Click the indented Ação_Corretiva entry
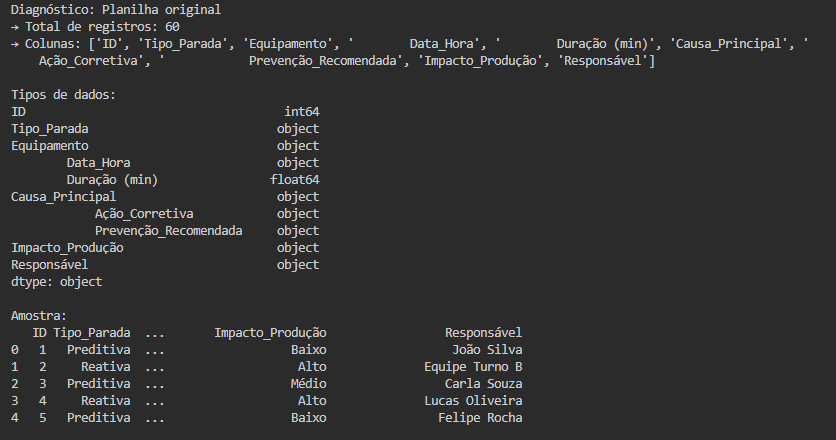The width and height of the screenshot is (836, 440). click(144, 214)
